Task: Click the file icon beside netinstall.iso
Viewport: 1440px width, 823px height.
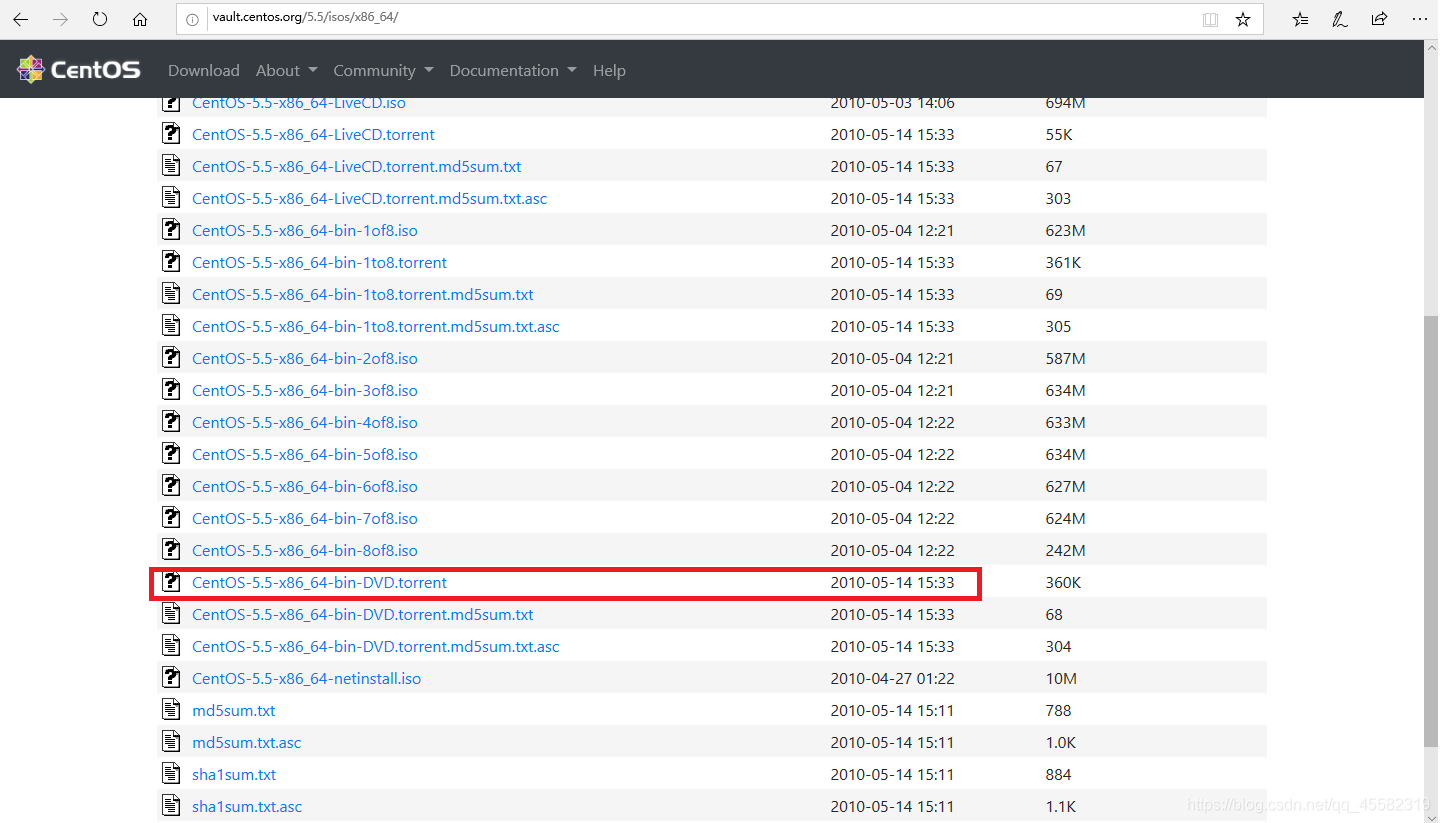Action: [x=171, y=677]
